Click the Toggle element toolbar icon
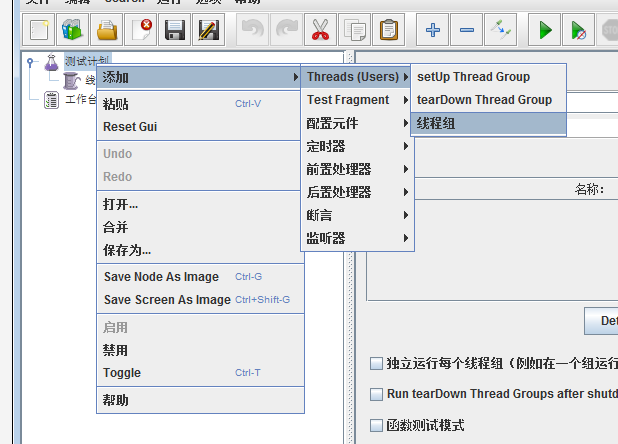 pyautogui.click(x=501, y=30)
